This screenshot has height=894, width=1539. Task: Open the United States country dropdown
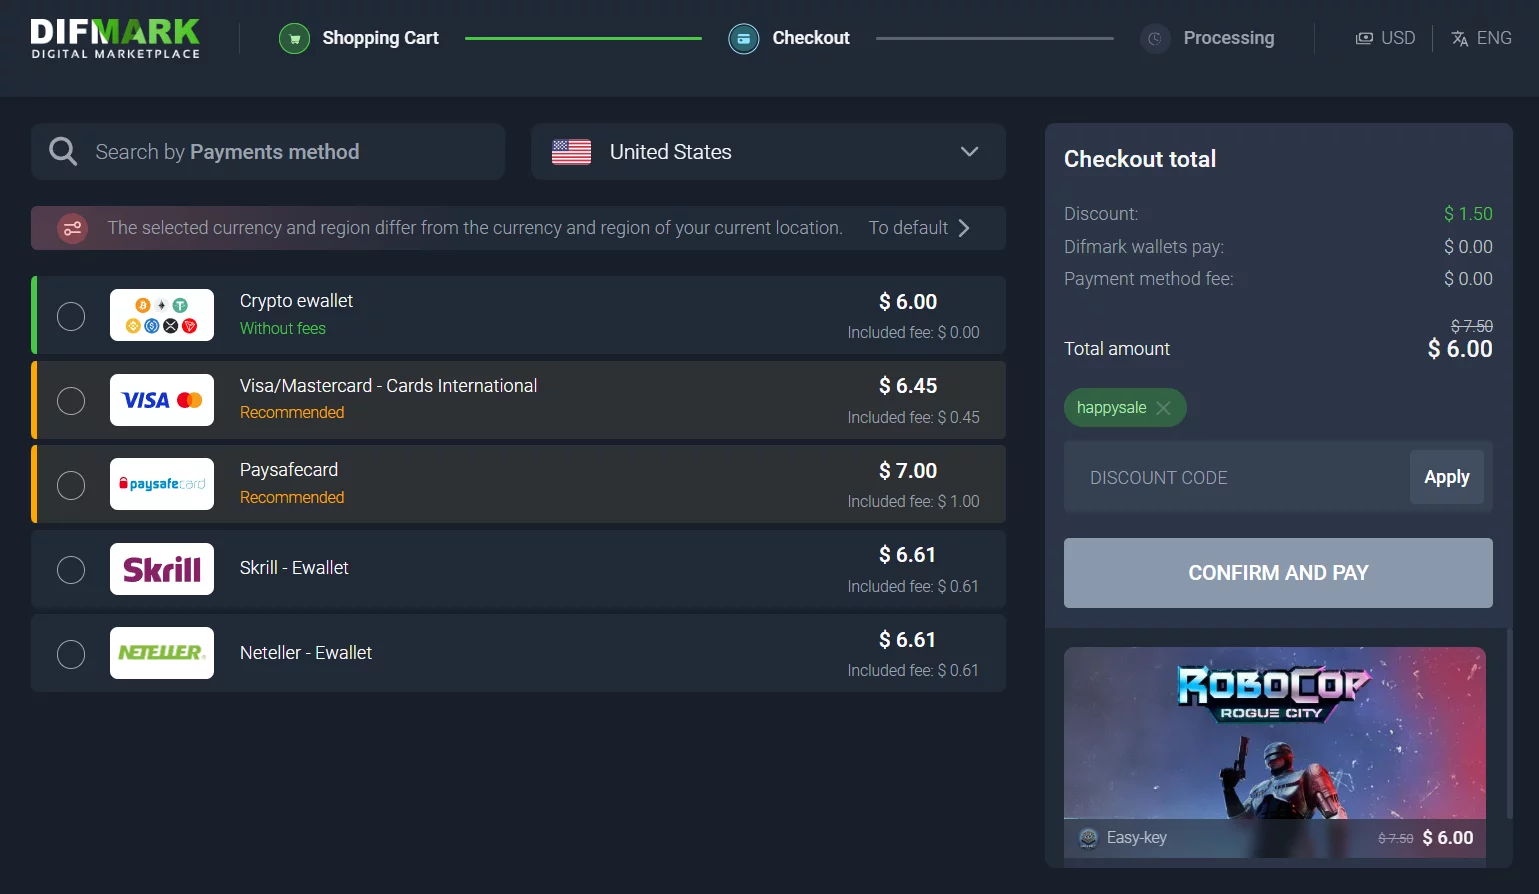768,152
